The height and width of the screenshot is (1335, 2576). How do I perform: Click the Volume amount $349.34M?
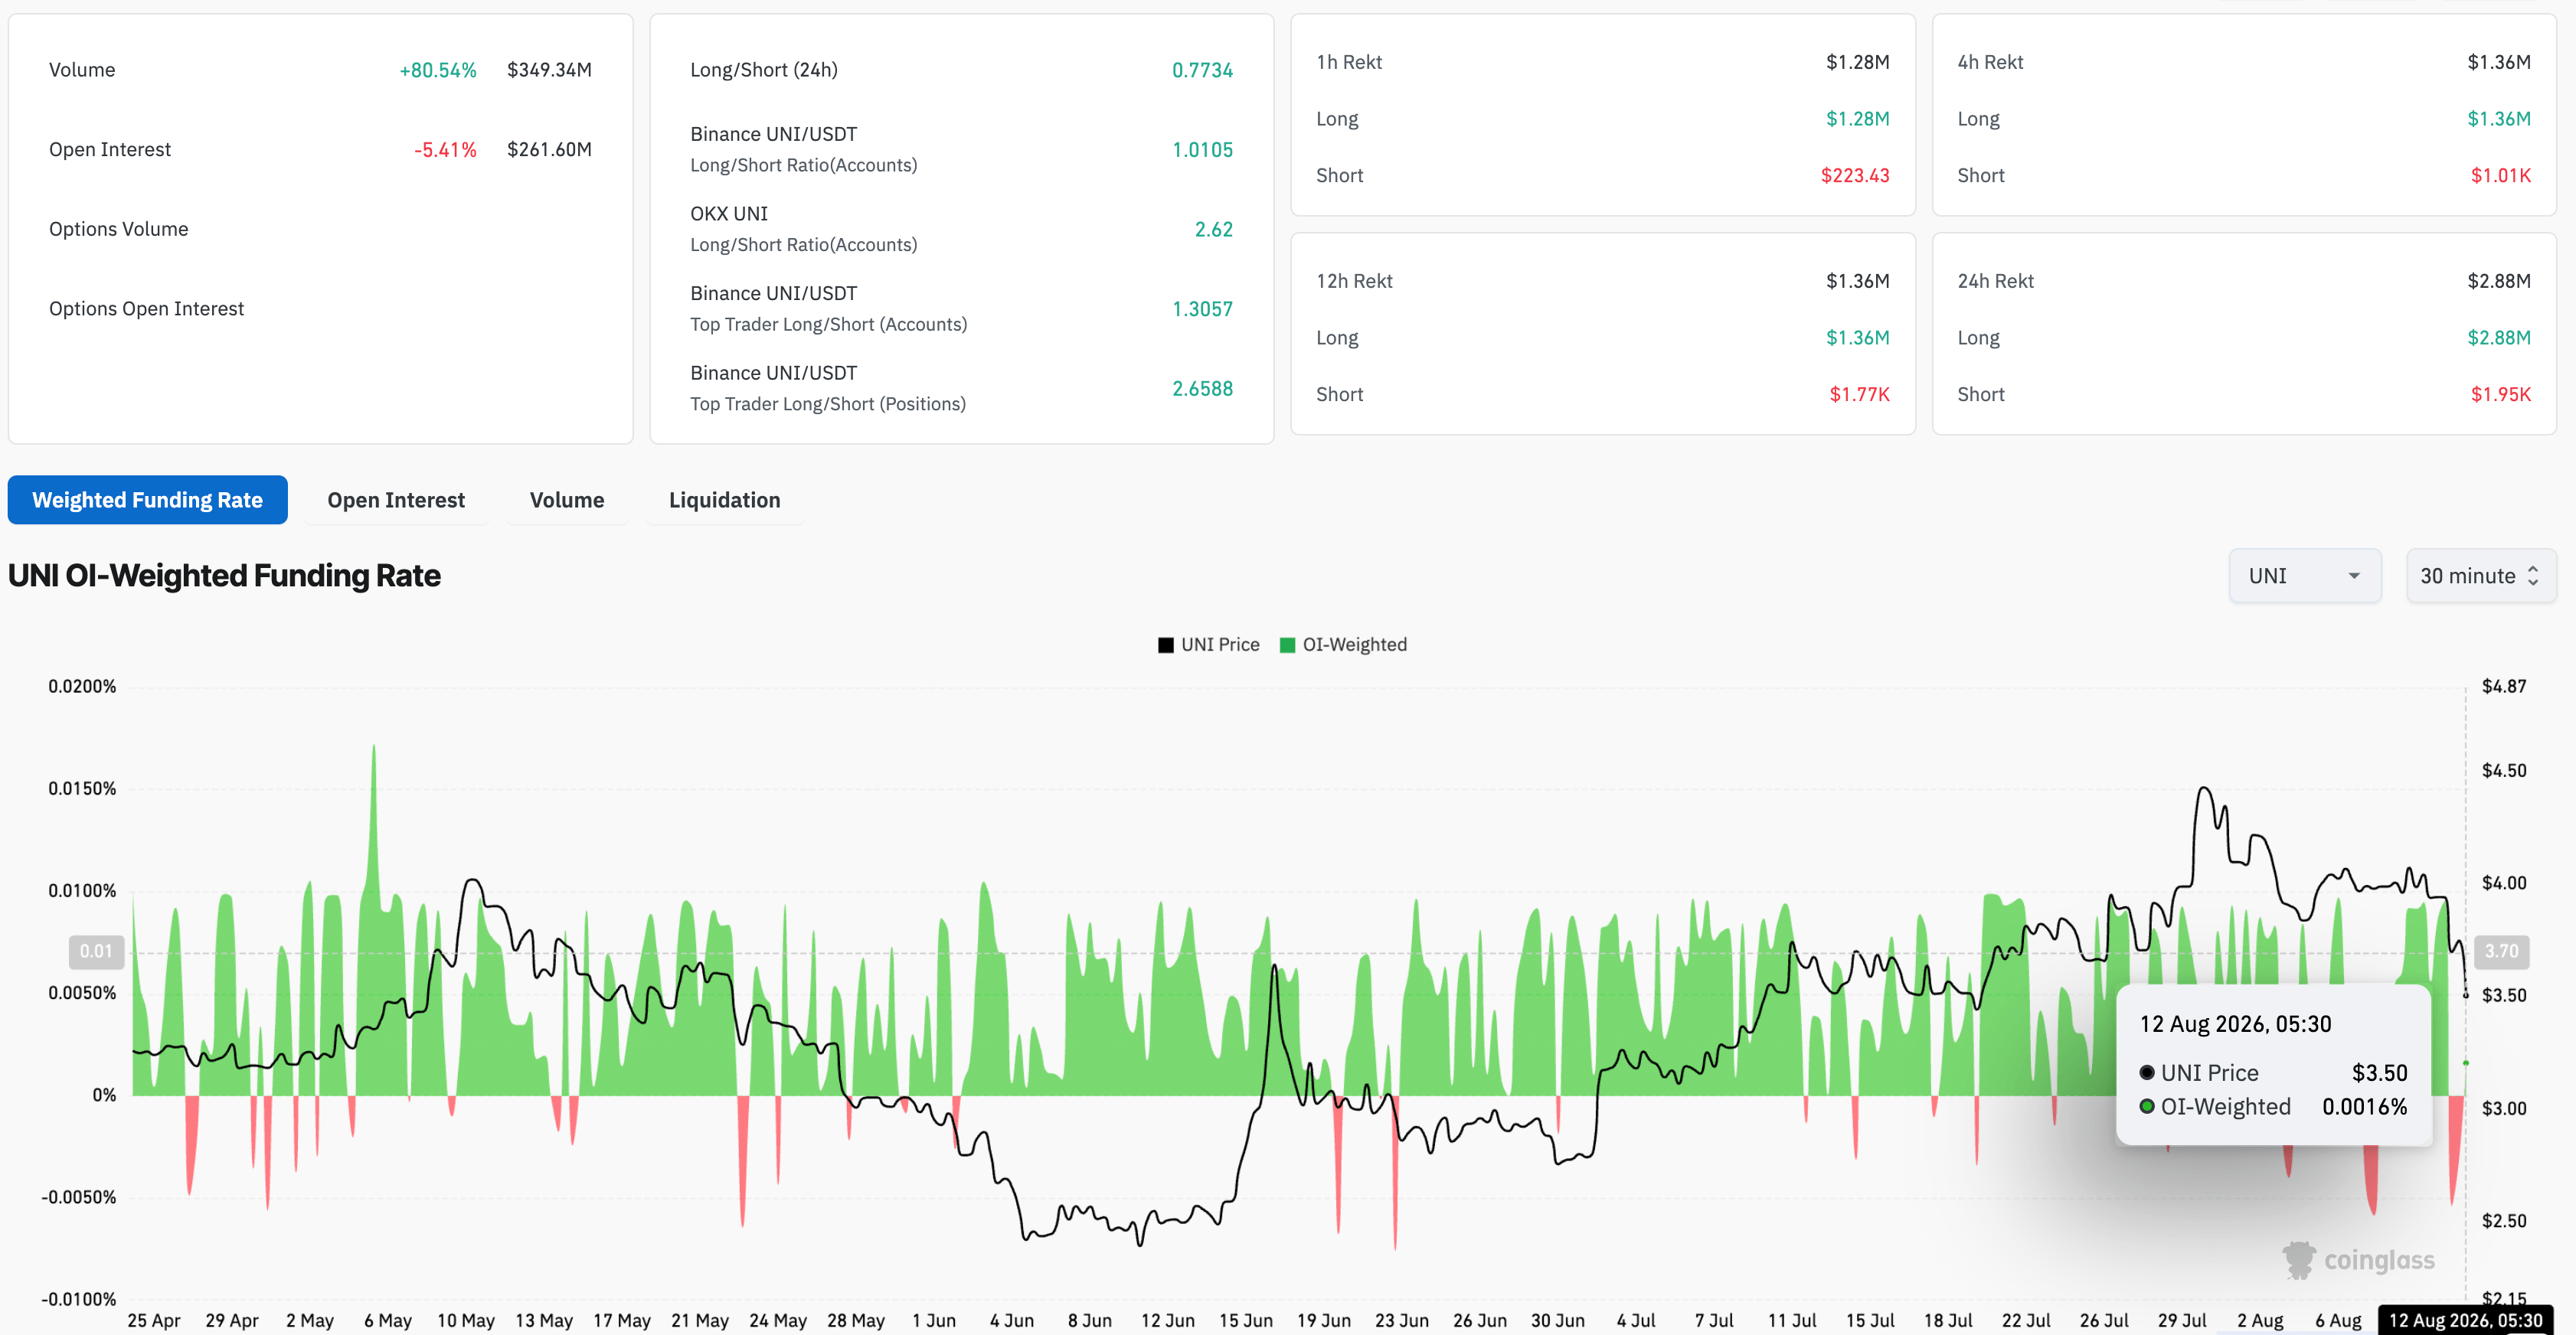(549, 70)
